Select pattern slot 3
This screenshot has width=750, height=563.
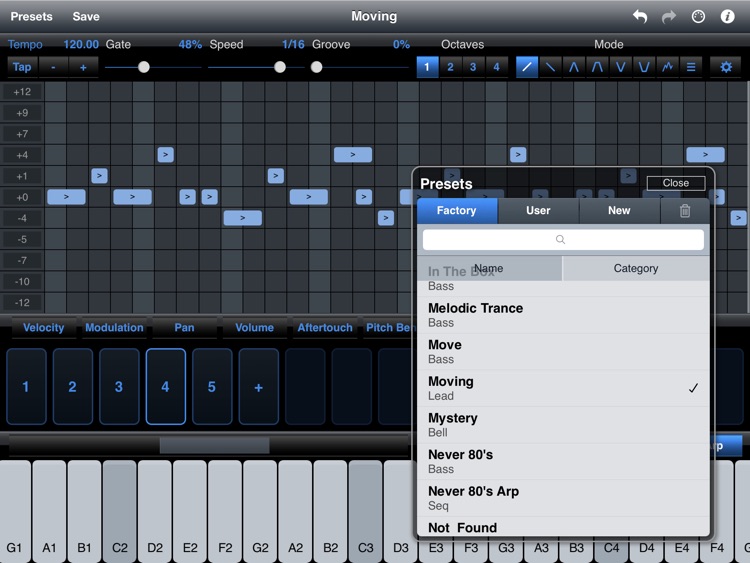(x=119, y=387)
